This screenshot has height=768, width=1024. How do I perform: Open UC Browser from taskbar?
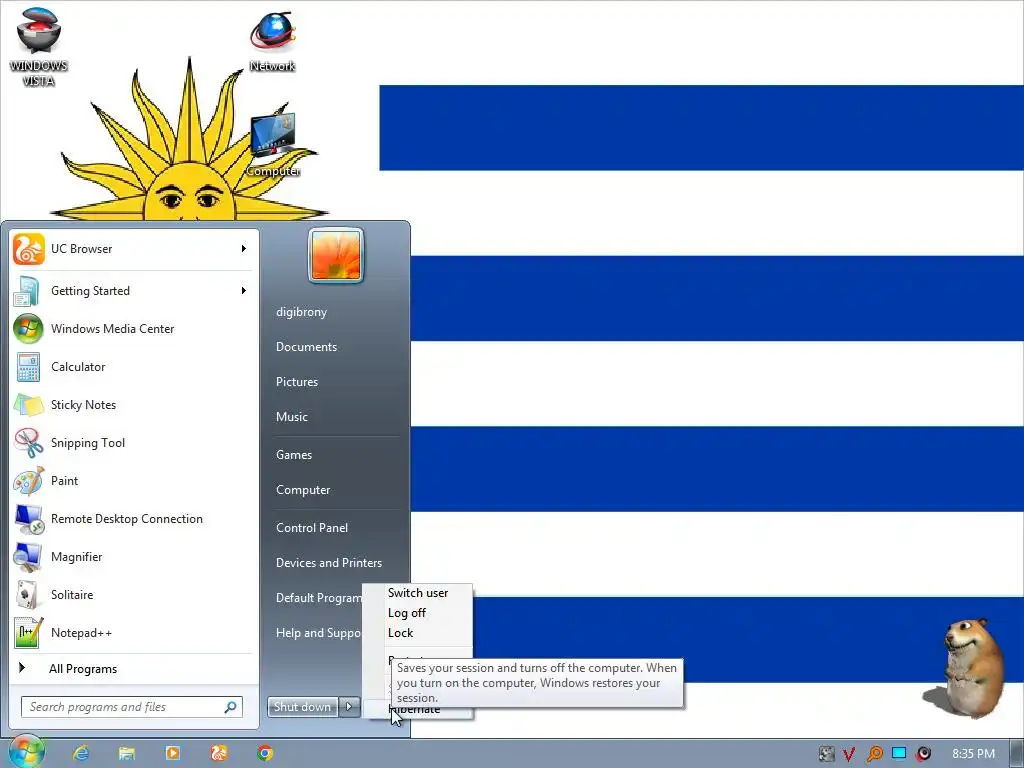click(219, 753)
